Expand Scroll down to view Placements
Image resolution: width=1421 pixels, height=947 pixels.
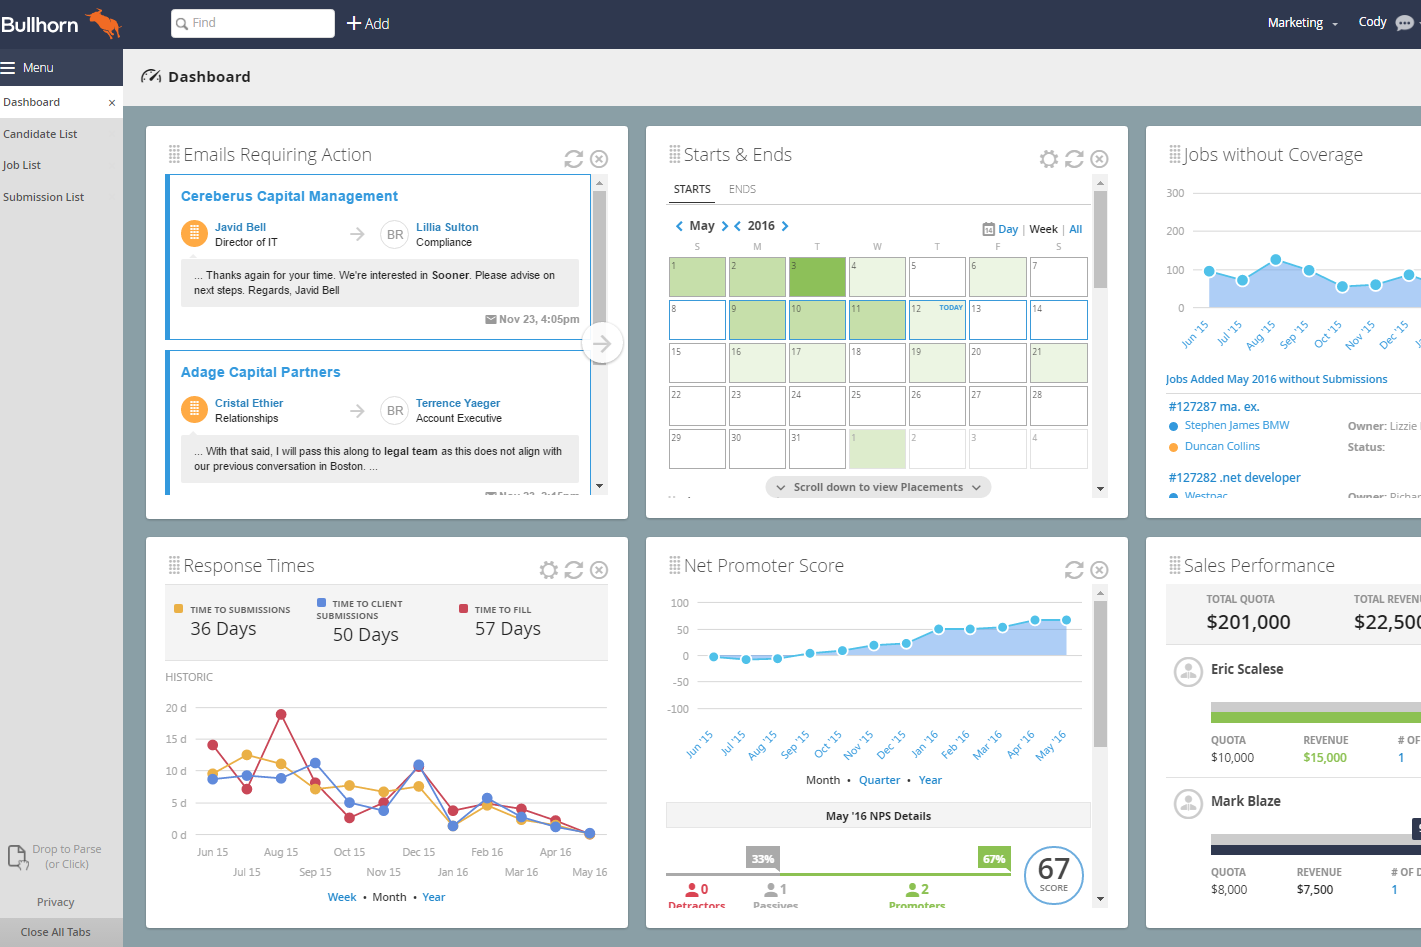click(878, 487)
